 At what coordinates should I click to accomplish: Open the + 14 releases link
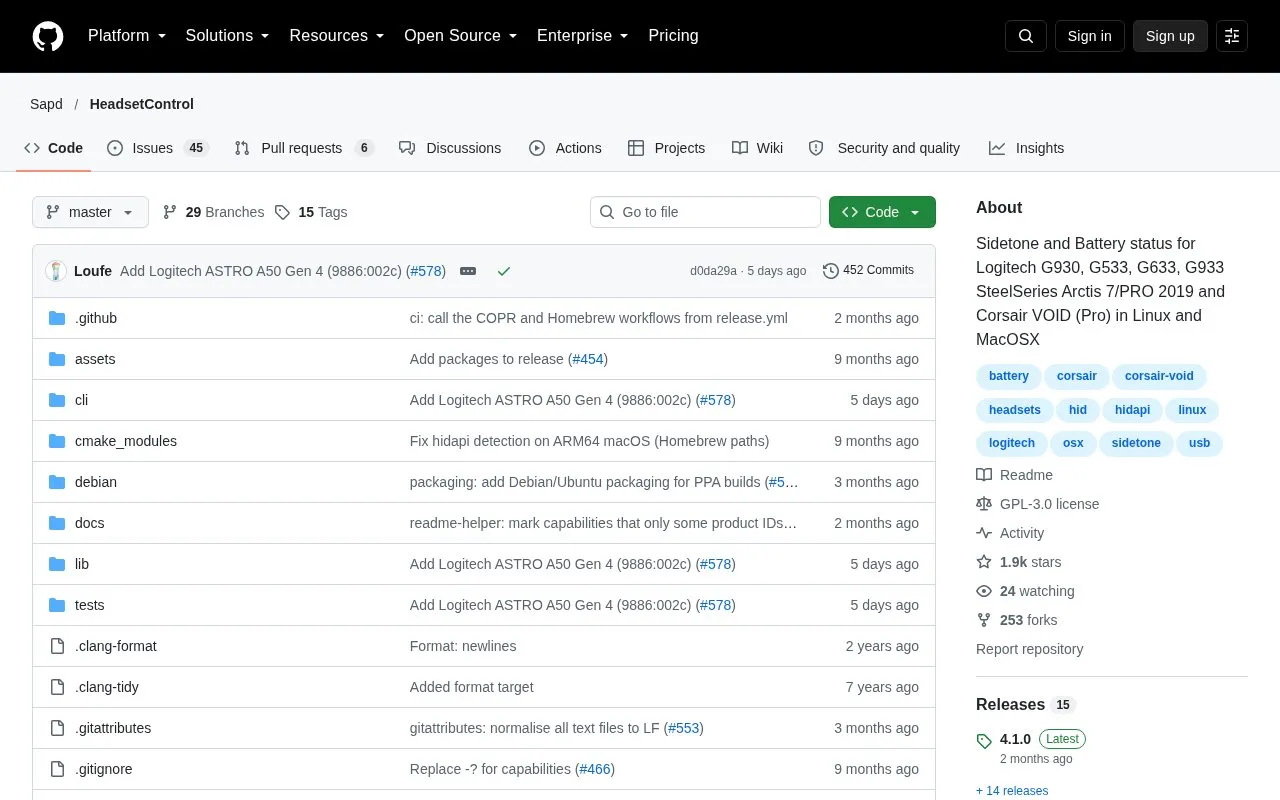click(1012, 791)
